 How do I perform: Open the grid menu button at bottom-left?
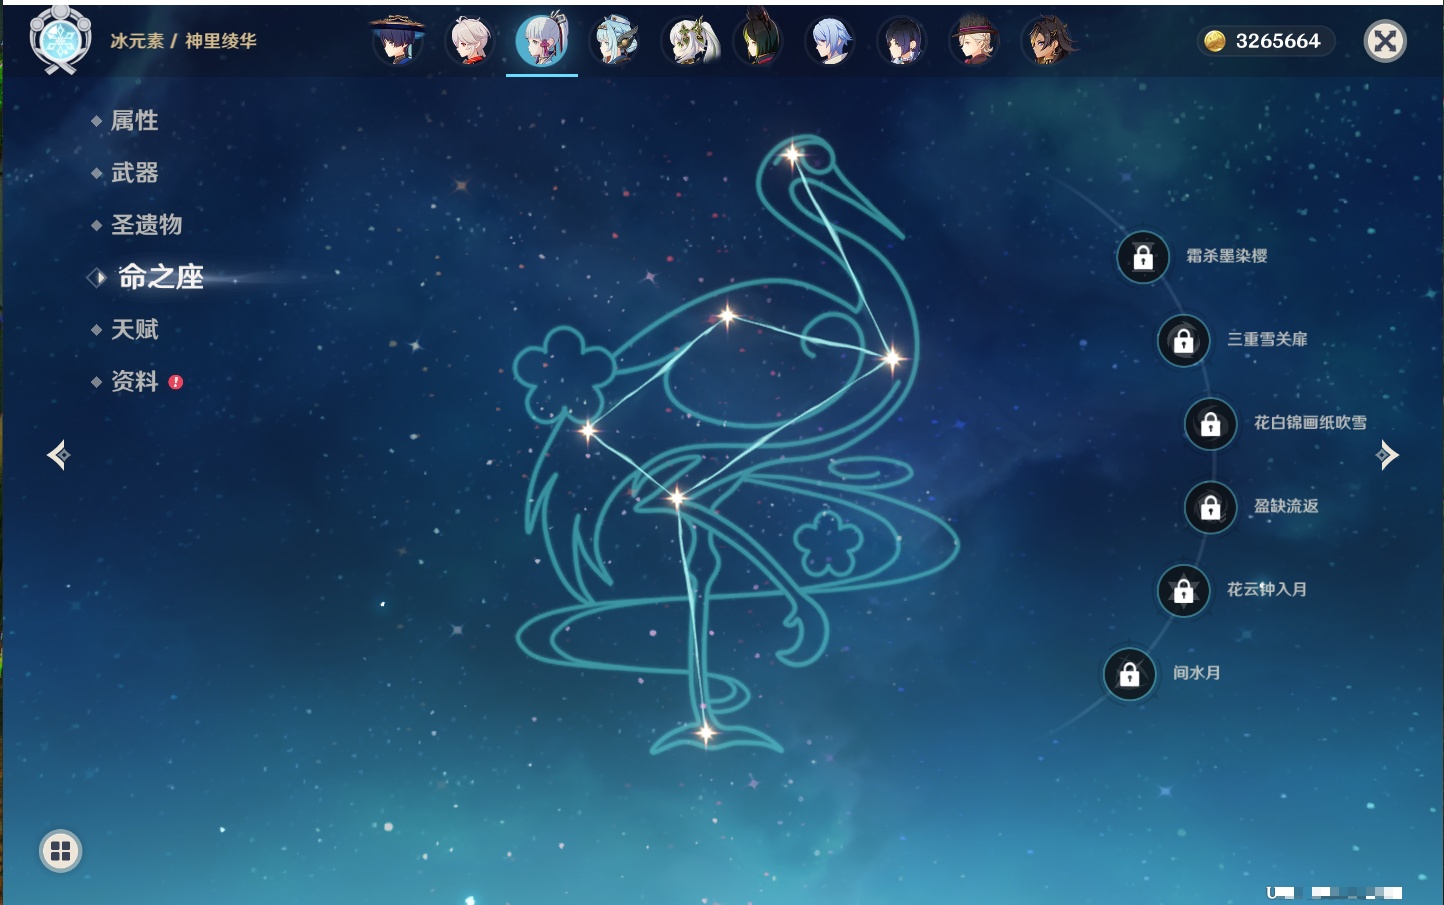[x=60, y=851]
